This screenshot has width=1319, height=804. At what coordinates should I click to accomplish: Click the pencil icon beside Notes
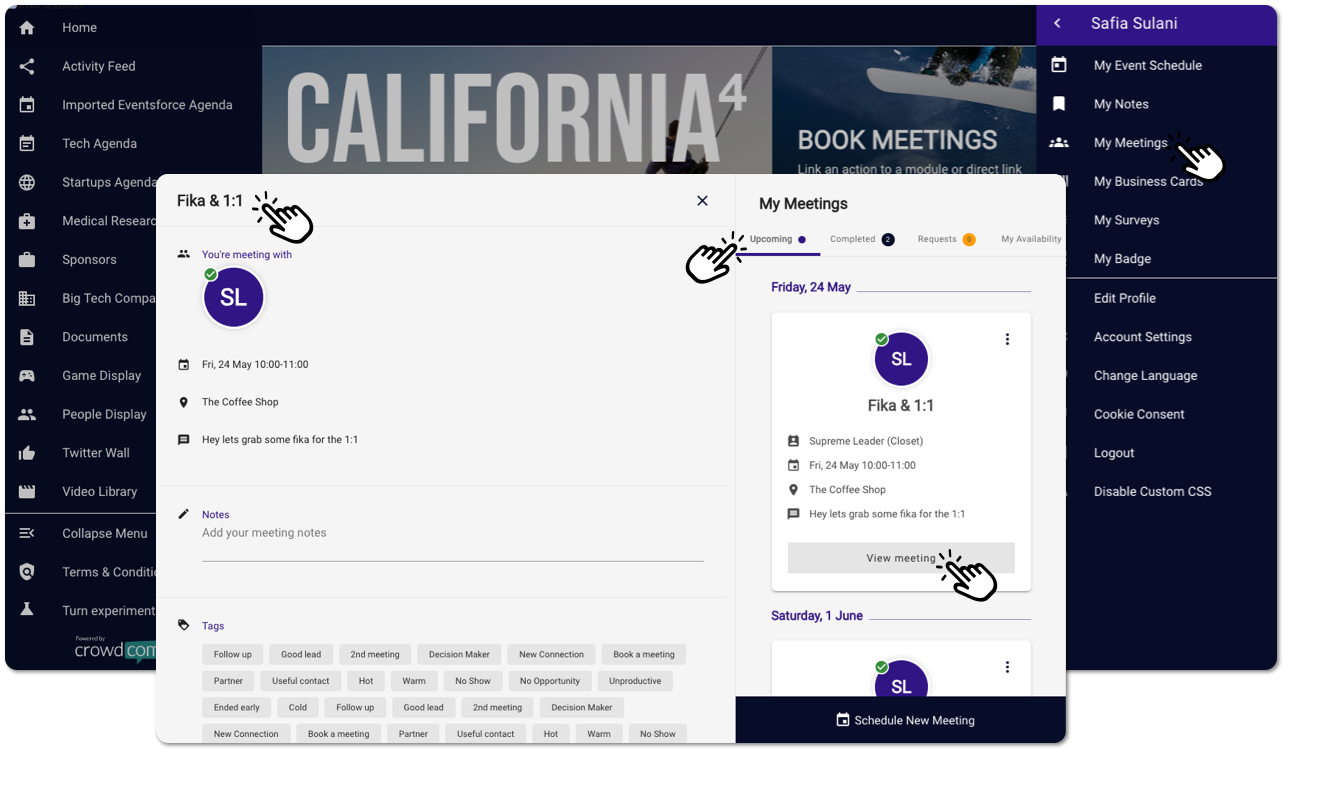[x=183, y=514]
